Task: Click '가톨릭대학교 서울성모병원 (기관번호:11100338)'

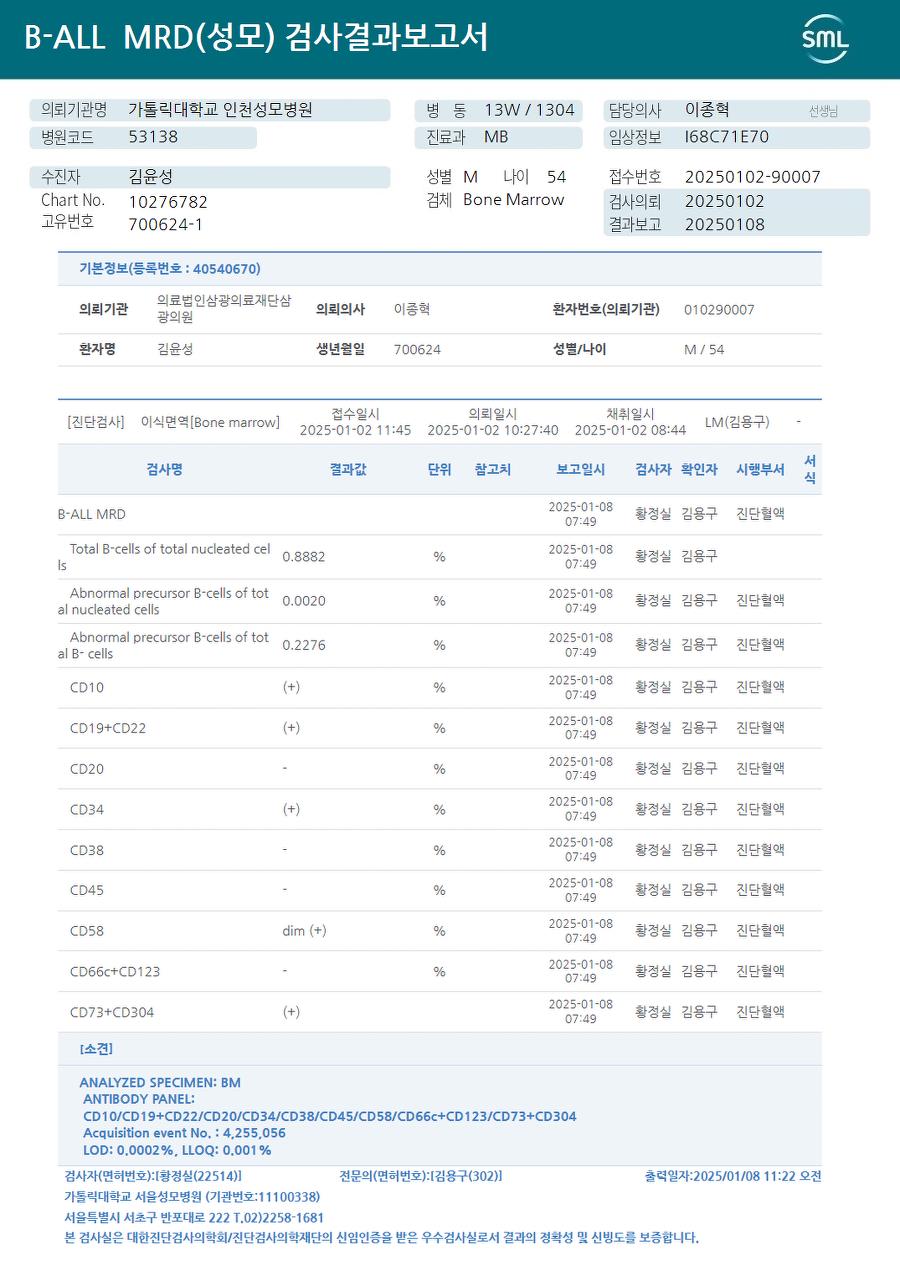Action: coord(192,1197)
